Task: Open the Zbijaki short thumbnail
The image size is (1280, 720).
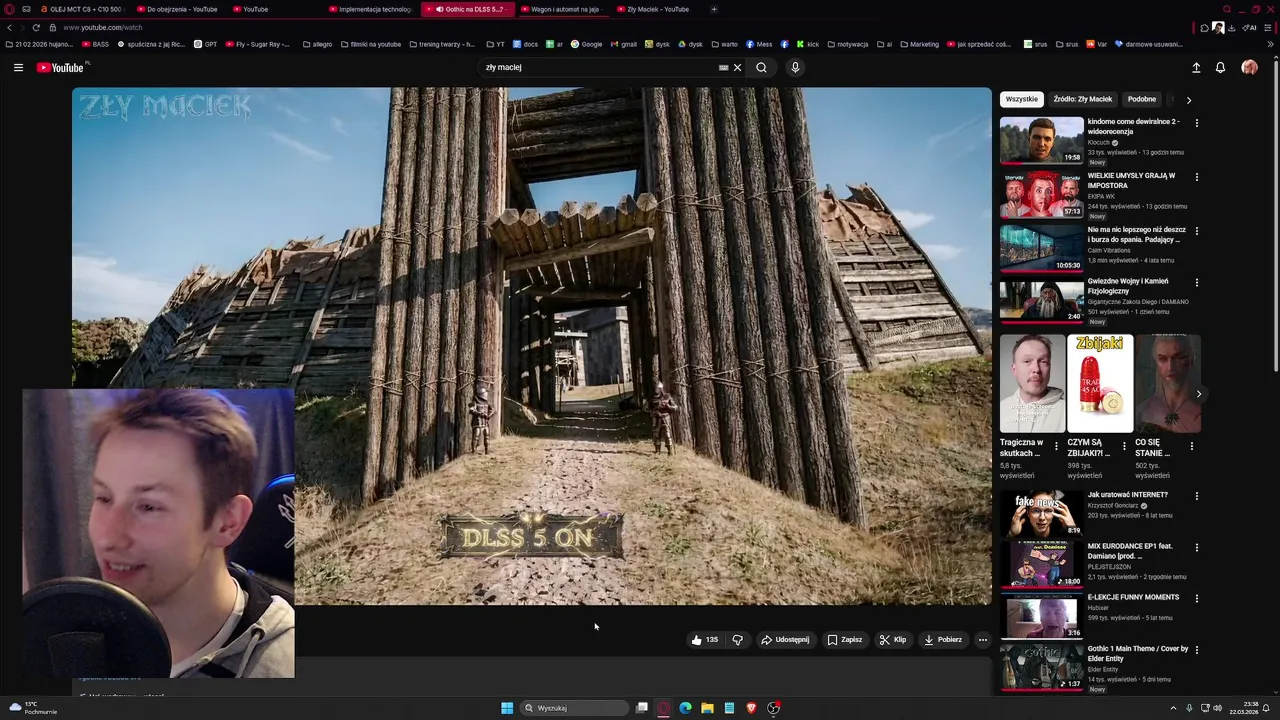Action: click(1100, 384)
